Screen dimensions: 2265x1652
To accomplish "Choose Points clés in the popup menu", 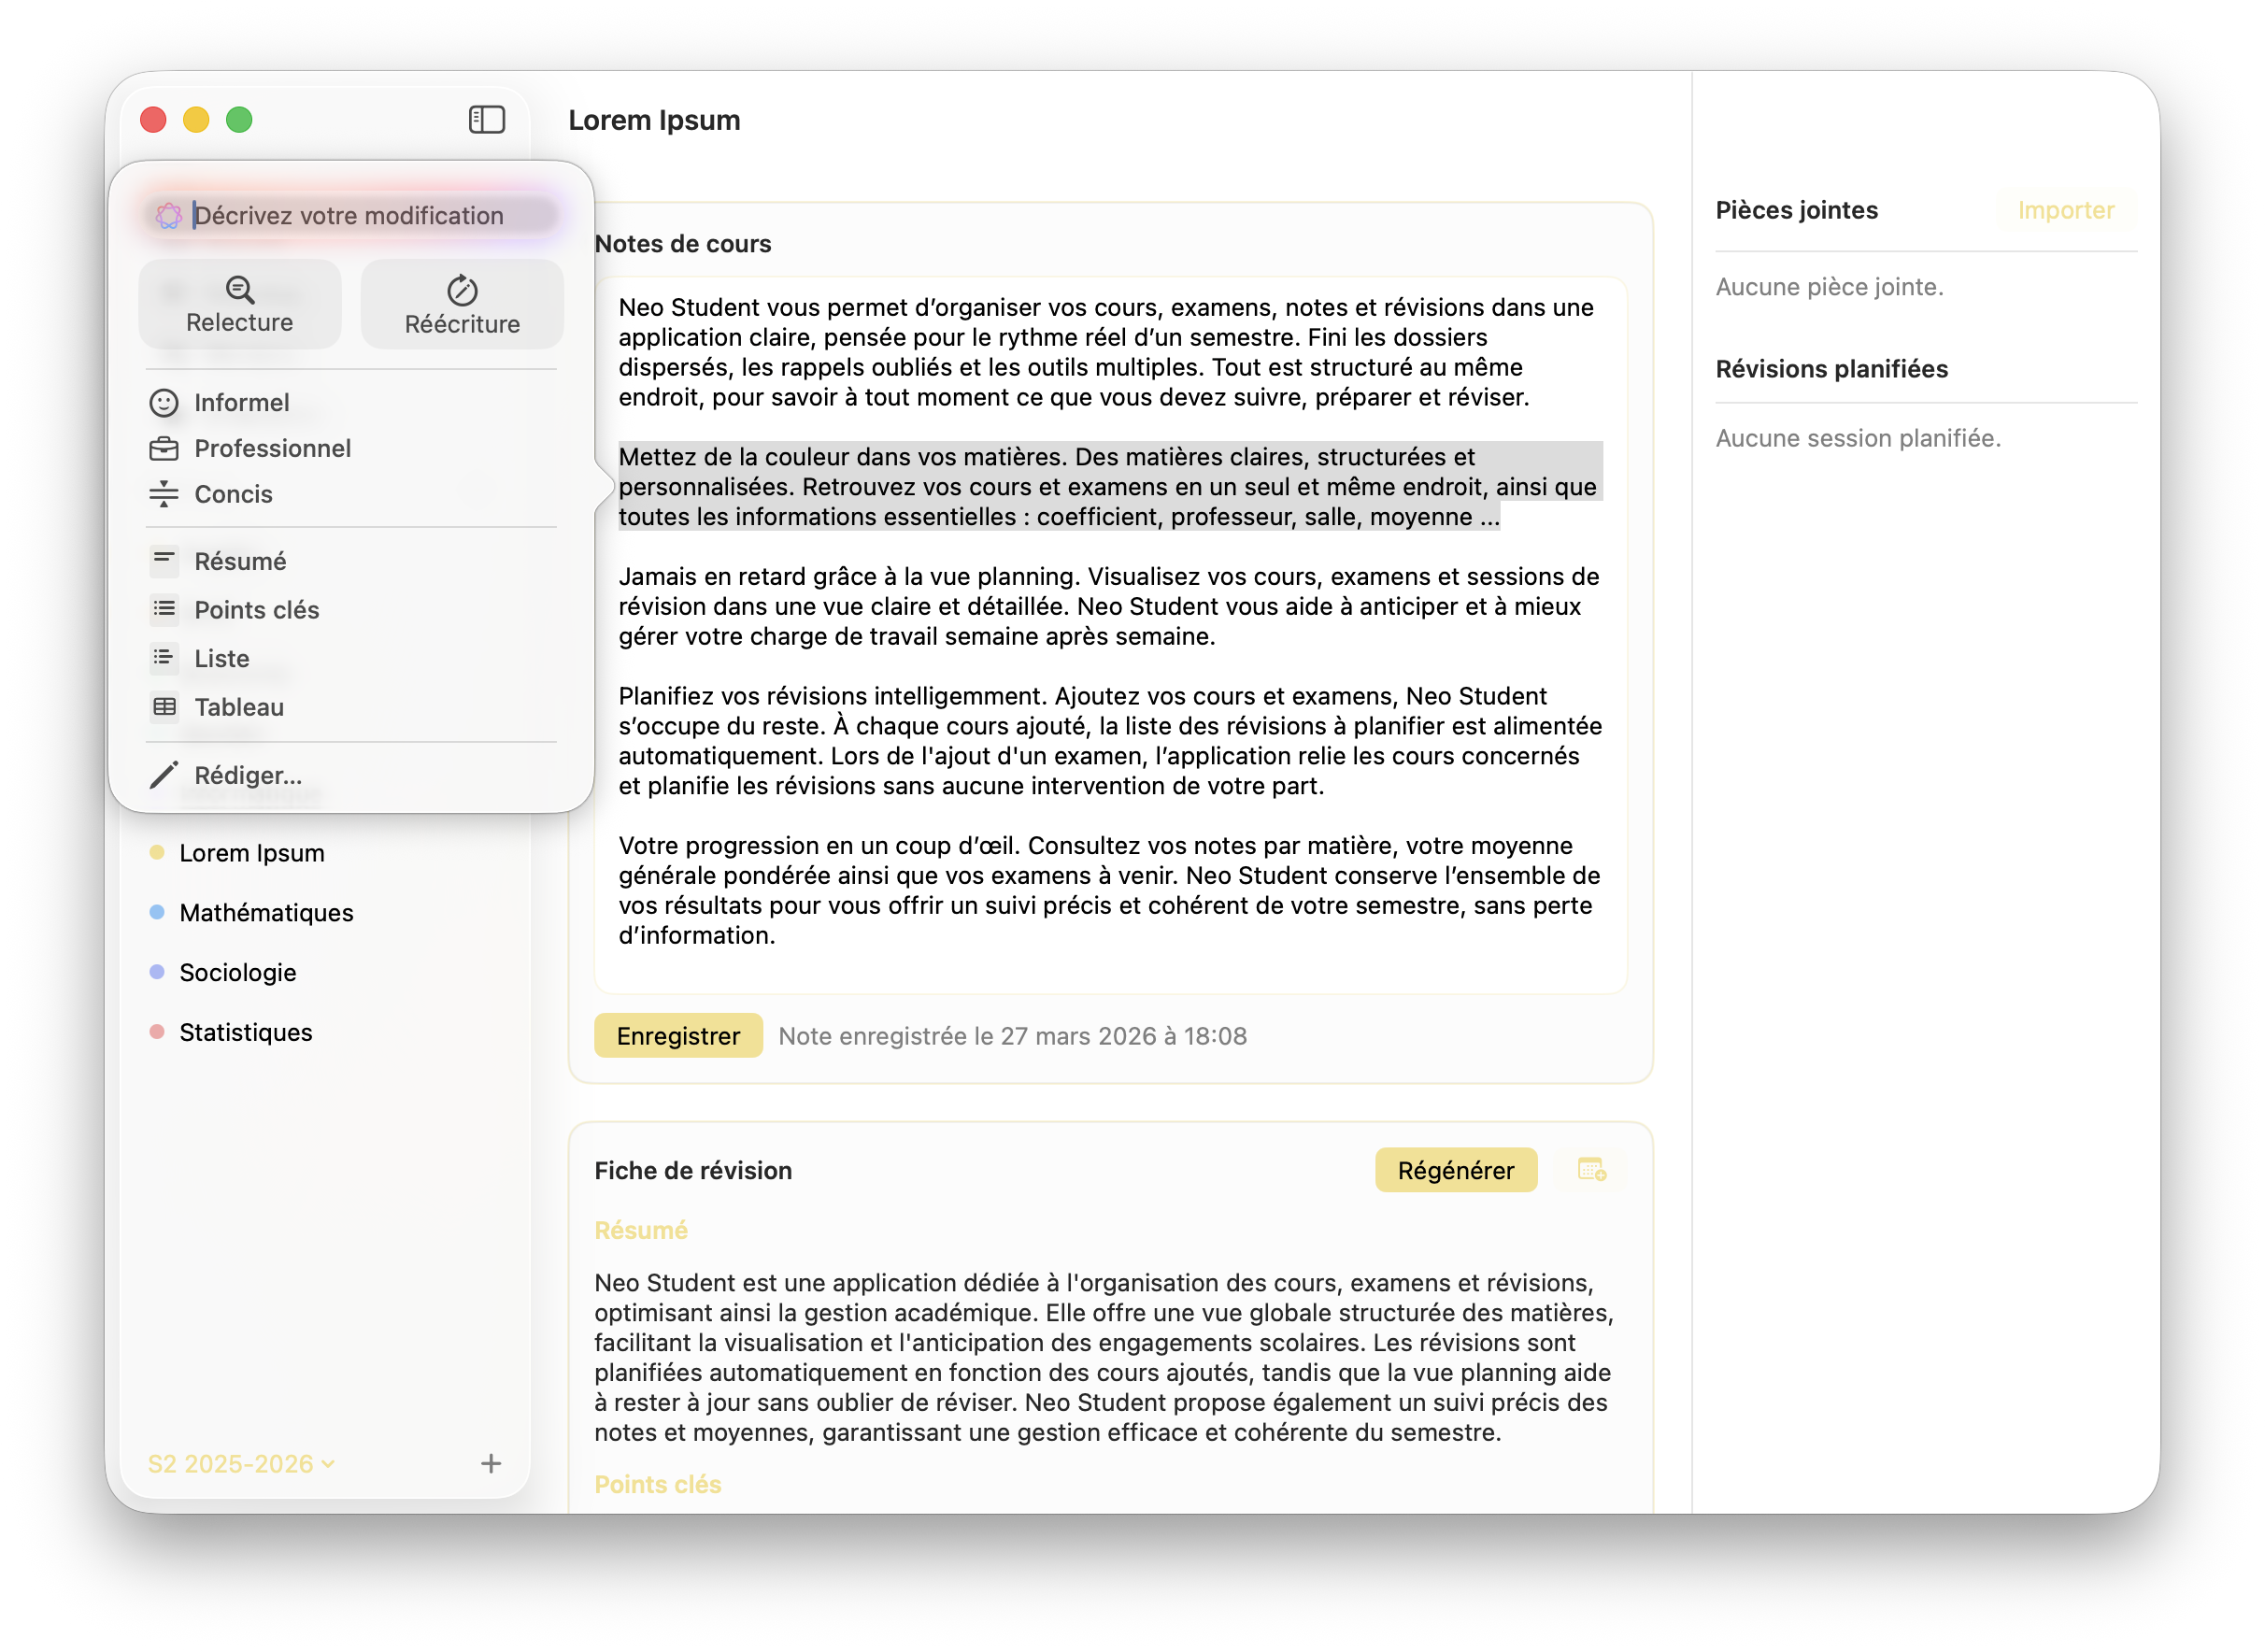I will 256,610.
